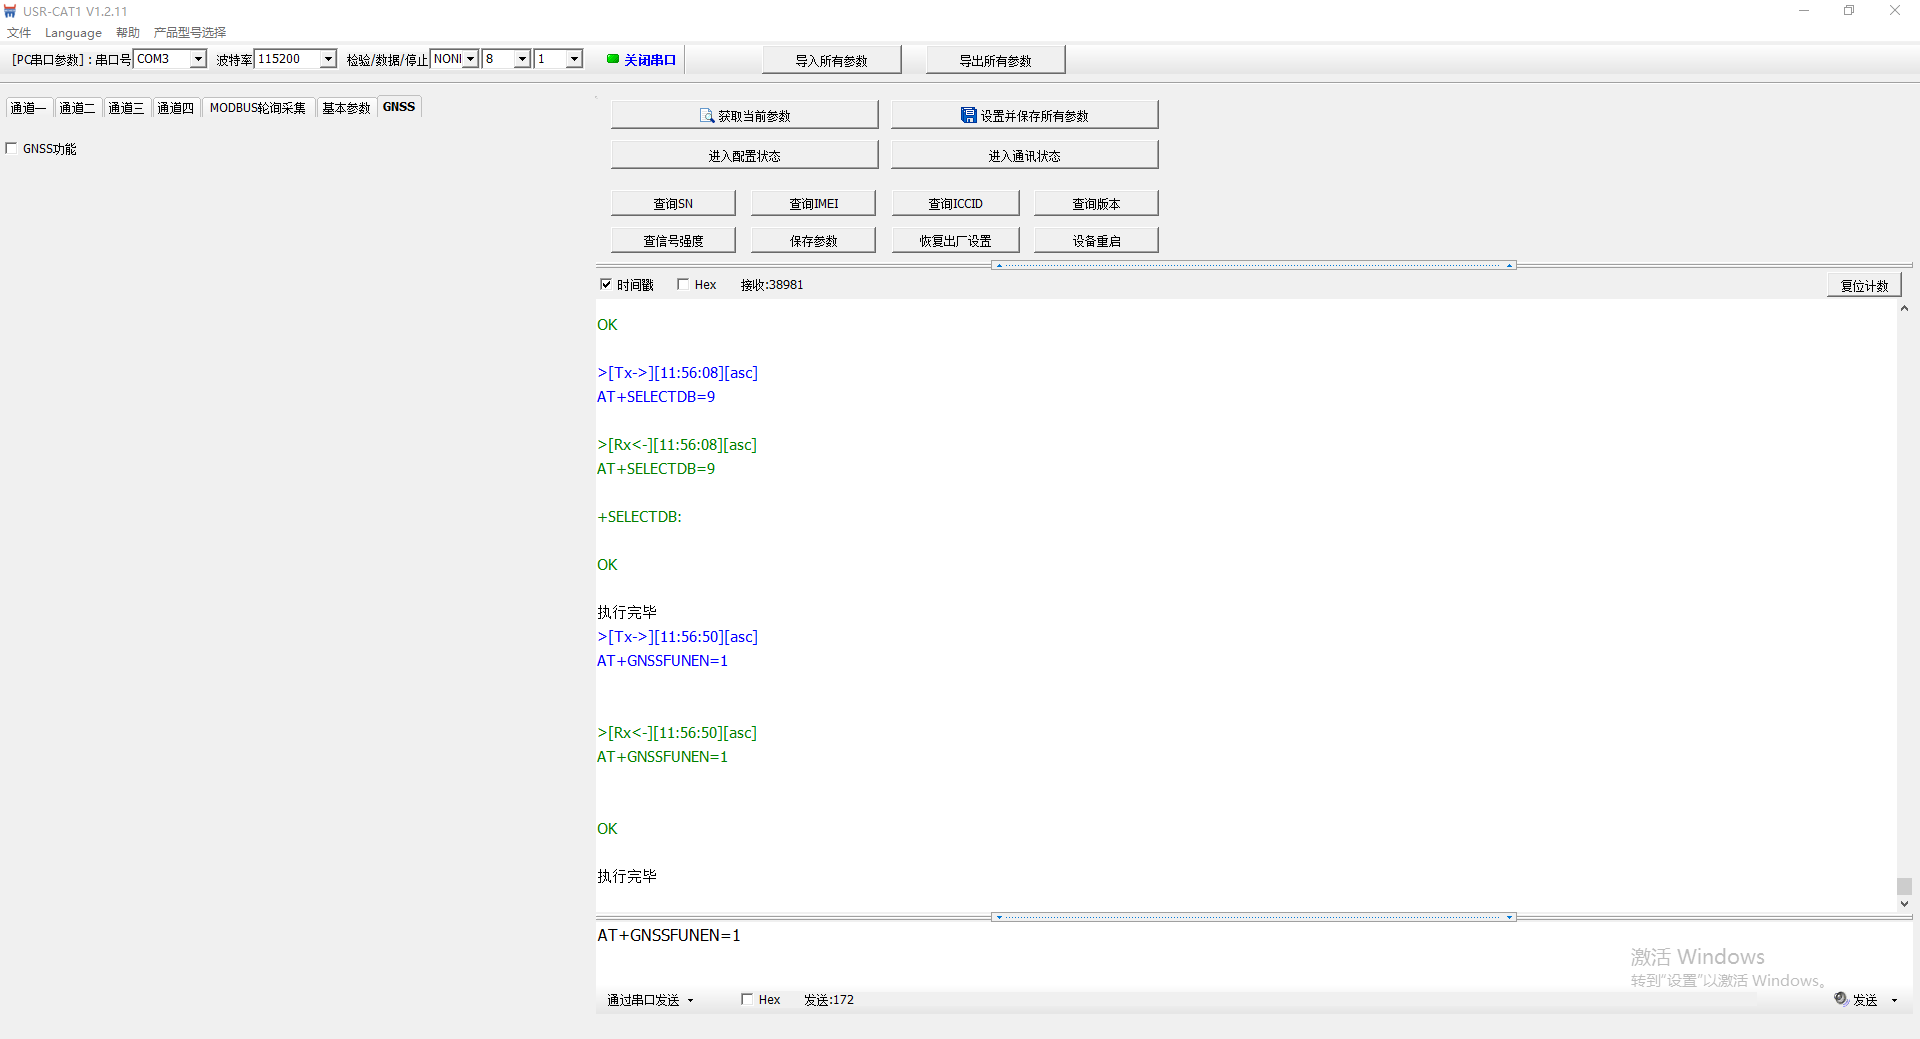Click the green serial port status indicator
The width and height of the screenshot is (1920, 1039).
[x=613, y=59]
